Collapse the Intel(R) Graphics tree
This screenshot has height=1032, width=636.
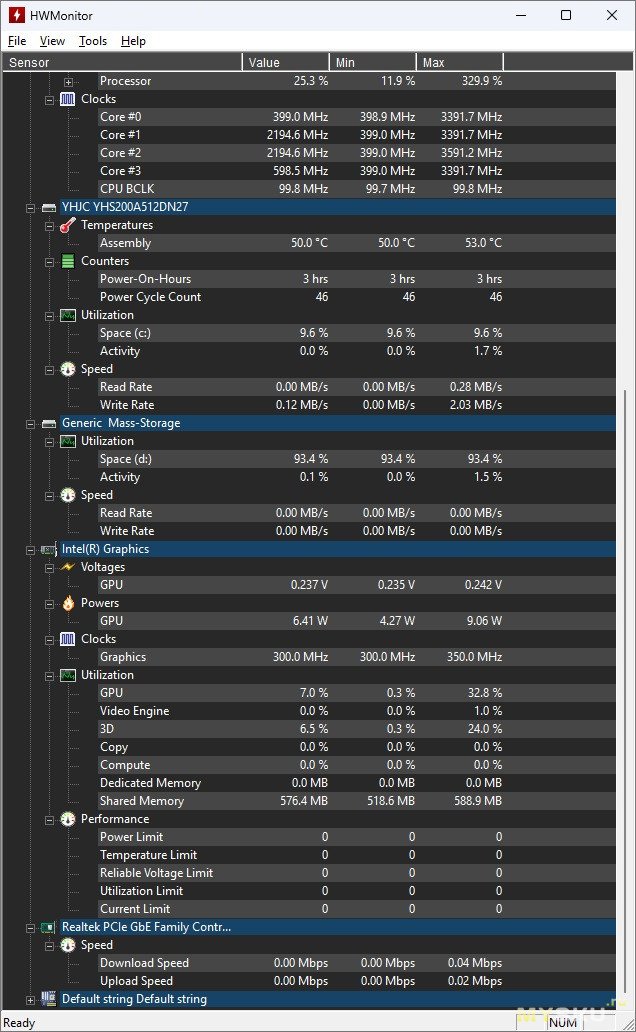(30, 550)
